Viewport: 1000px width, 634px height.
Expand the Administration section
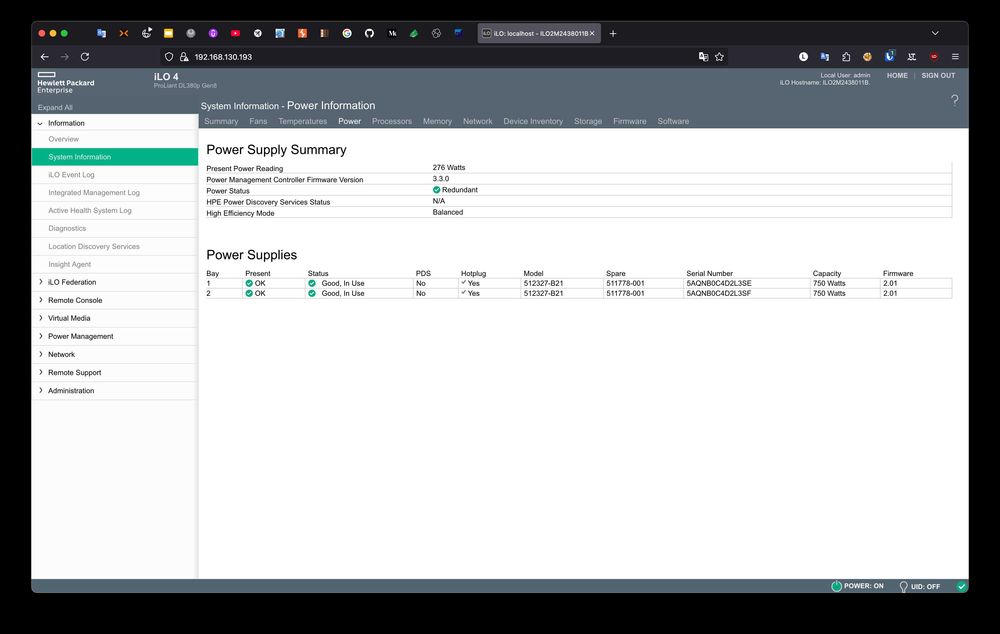tap(41, 390)
